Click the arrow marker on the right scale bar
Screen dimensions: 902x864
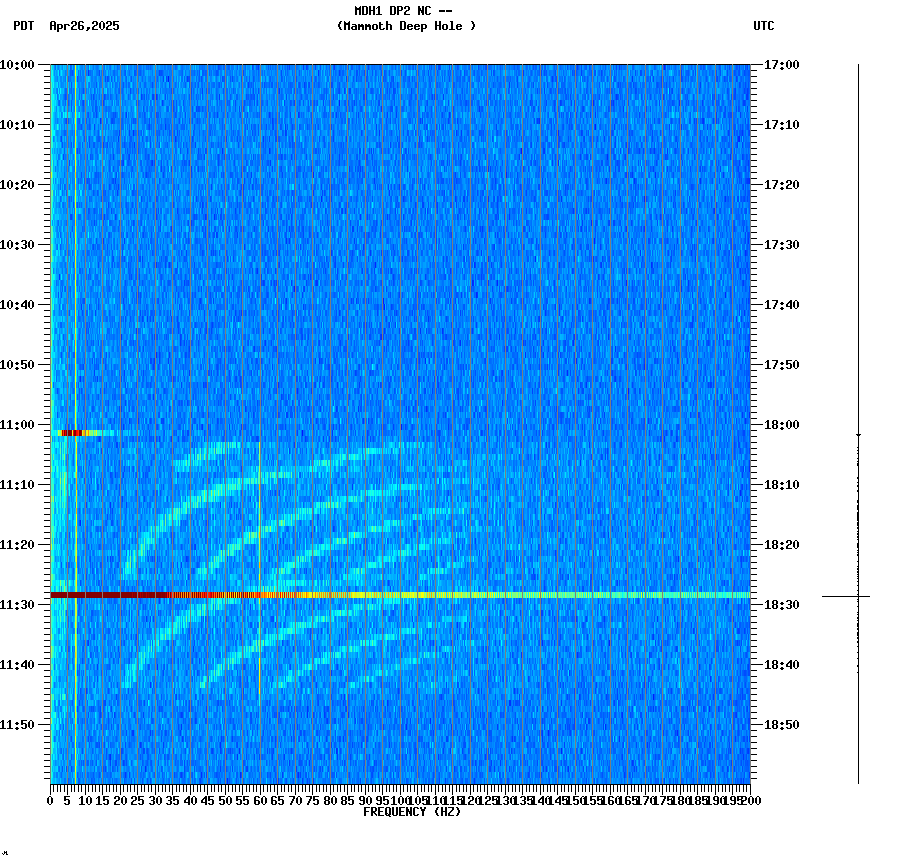(x=858, y=435)
